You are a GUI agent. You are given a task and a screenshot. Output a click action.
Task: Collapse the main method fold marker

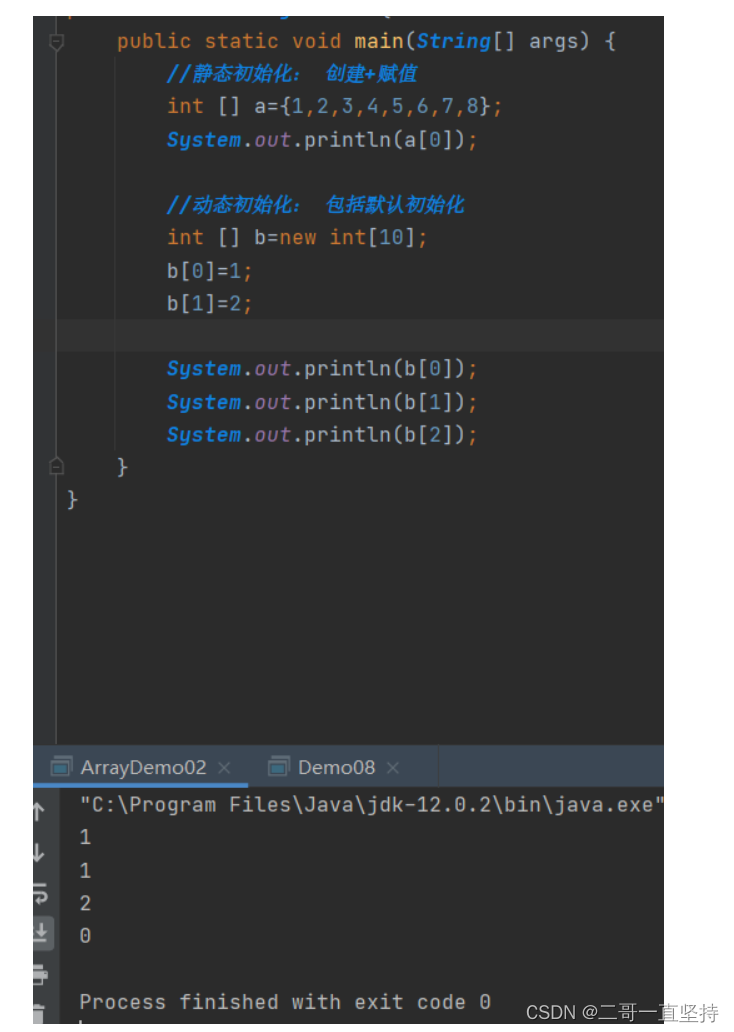pos(57,42)
